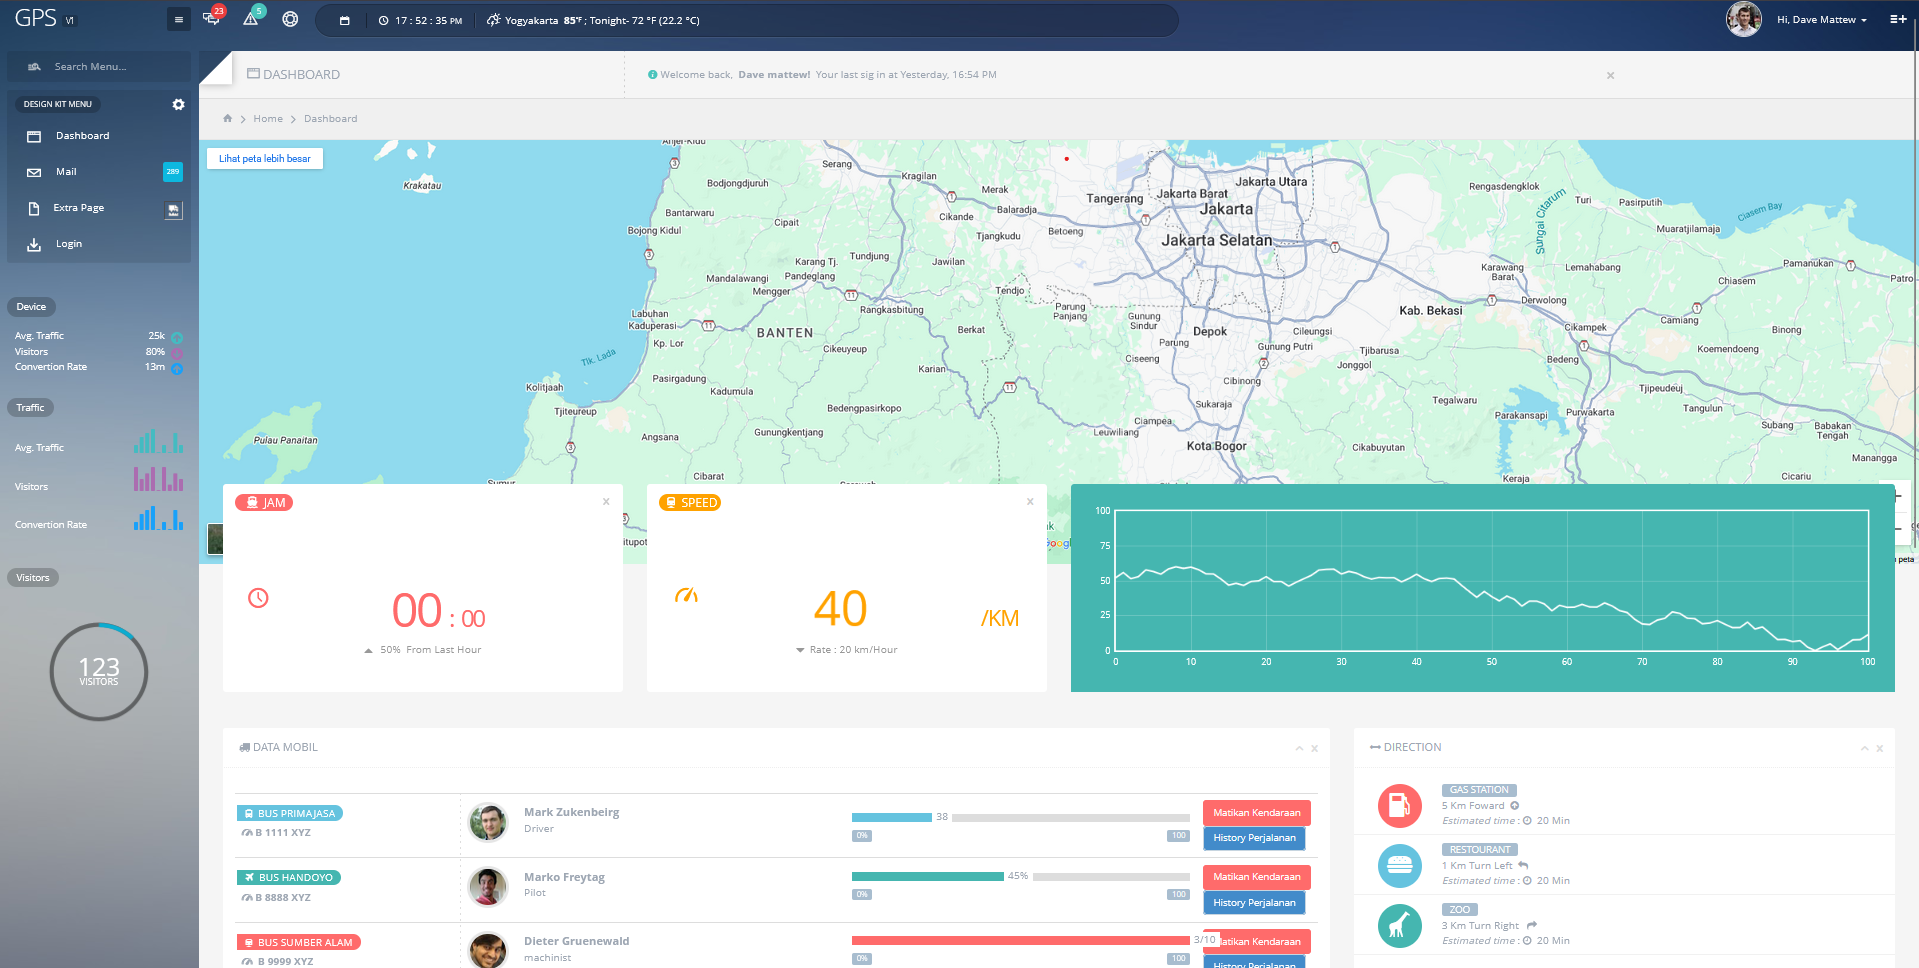Screen dimensions: 1919x968
Task: Click the Lihat peta lebih besar link
Action: tap(264, 158)
